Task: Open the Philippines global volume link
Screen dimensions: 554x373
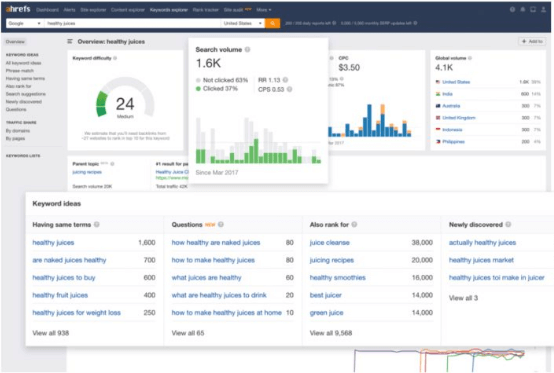Action: point(453,142)
